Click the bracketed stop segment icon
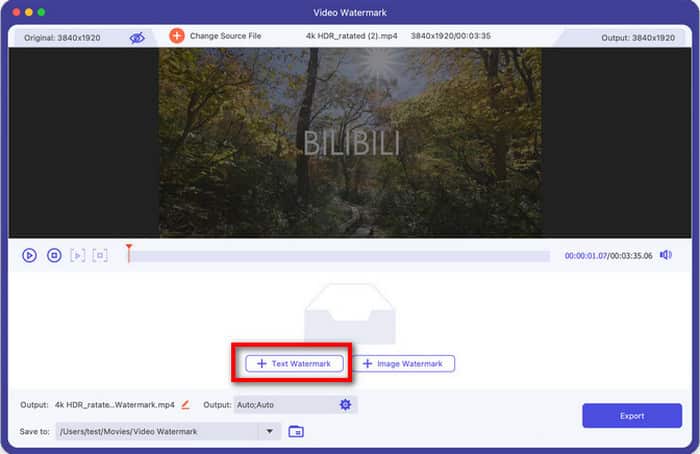 coord(100,255)
